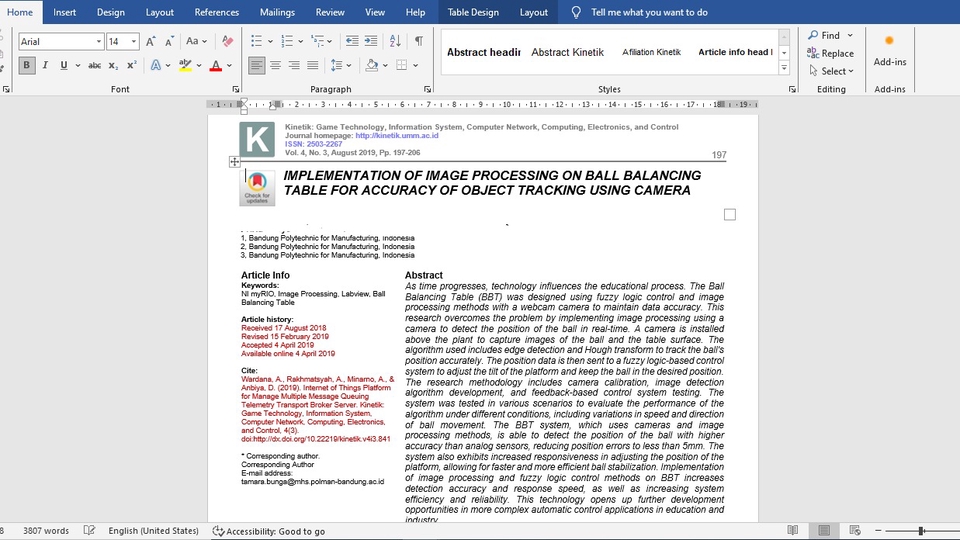The height and width of the screenshot is (540, 960).
Task: Click word count 3807 words
Action: point(46,531)
